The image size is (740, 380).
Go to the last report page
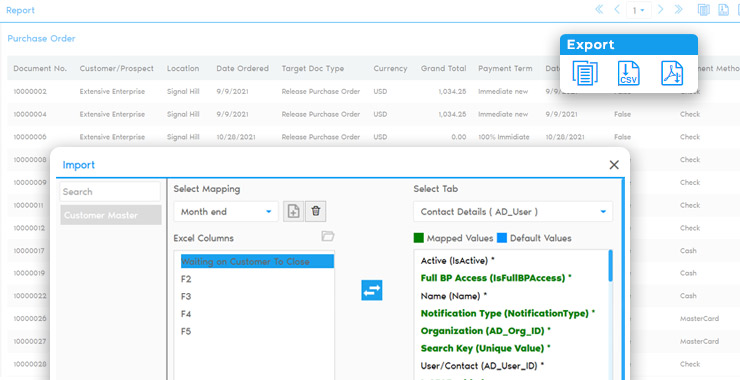679,9
